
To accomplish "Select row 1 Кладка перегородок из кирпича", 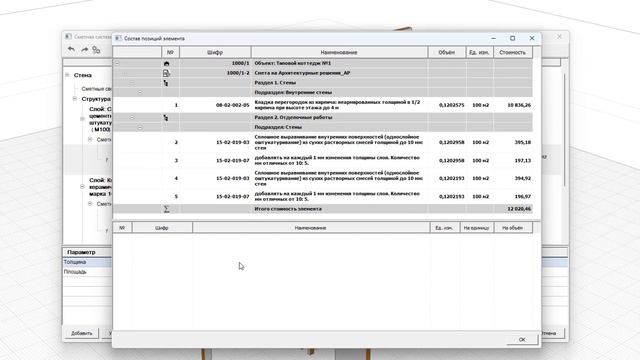I will pyautogui.click(x=322, y=105).
